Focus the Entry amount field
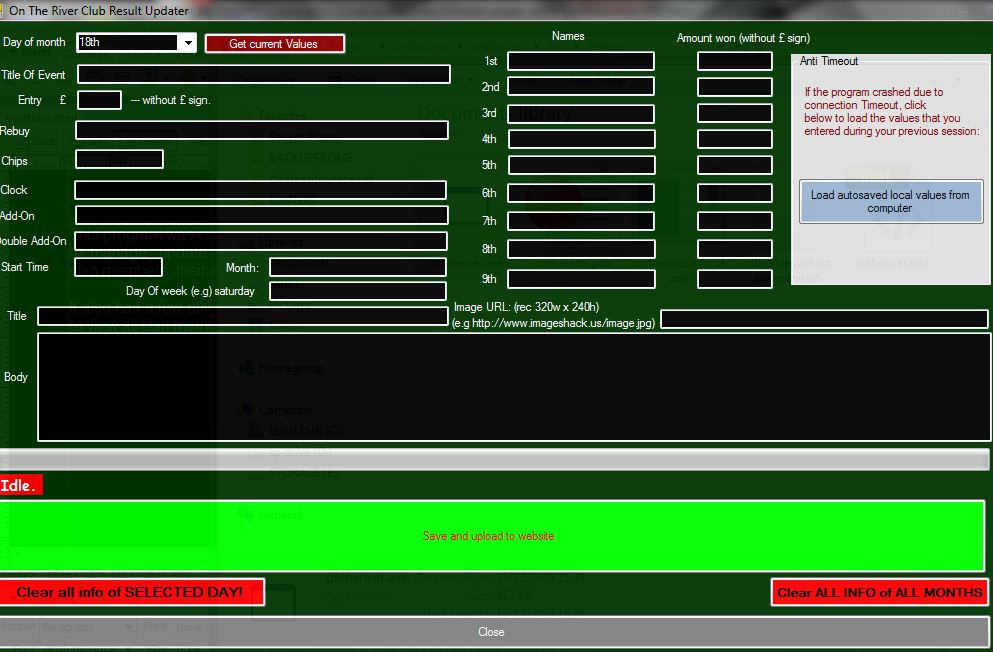Screen dimensions: 993x652 pyautogui.click(x=99, y=100)
